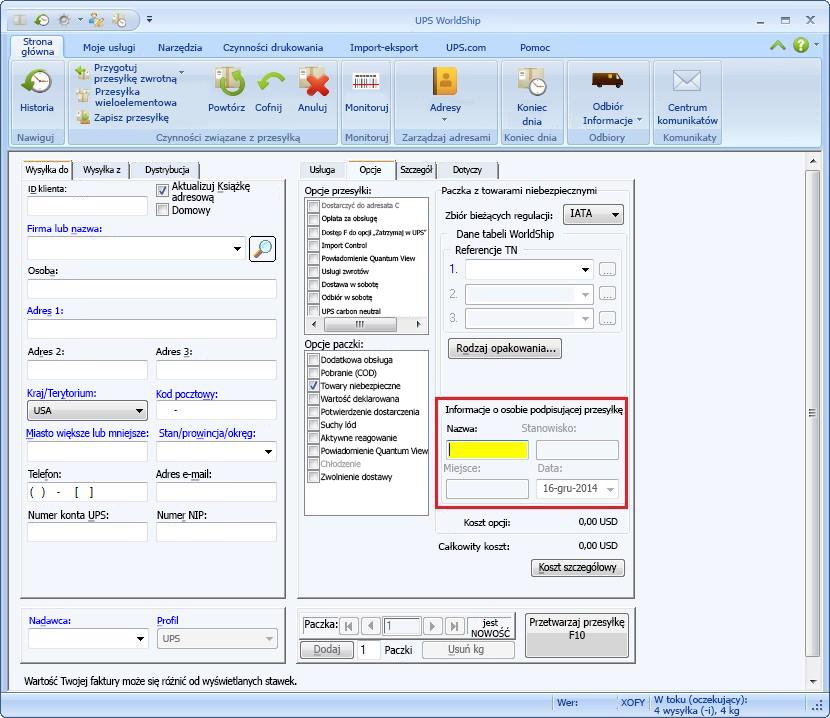
Task: Expand Odbiór Informacje dropdown arrow
Action: (x=639, y=120)
